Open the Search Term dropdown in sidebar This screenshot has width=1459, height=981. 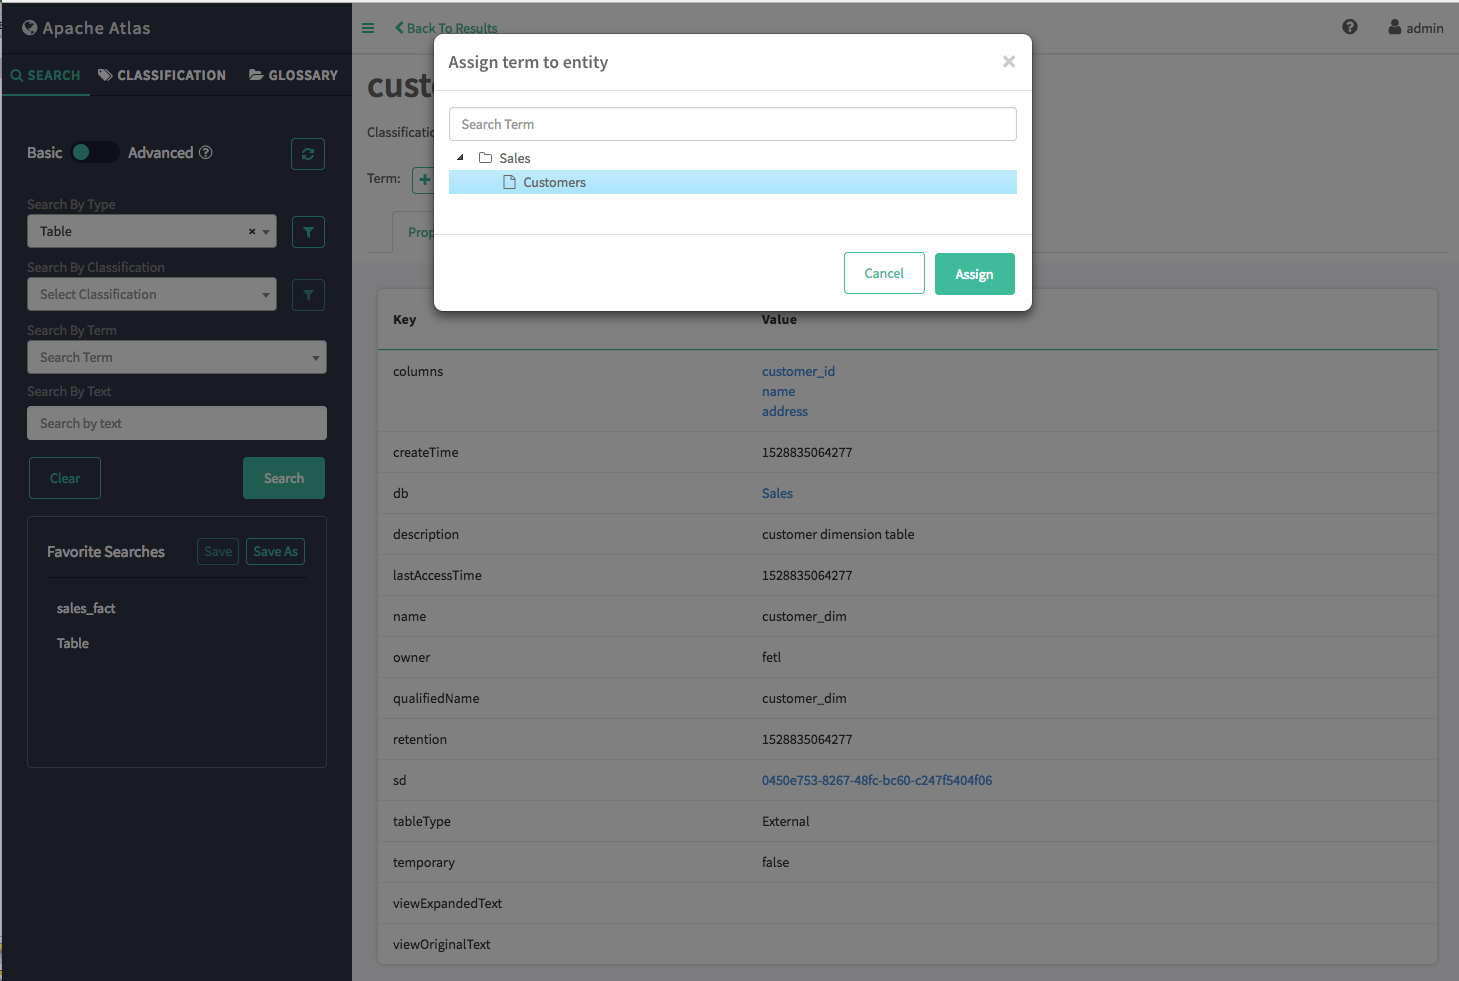coord(177,357)
